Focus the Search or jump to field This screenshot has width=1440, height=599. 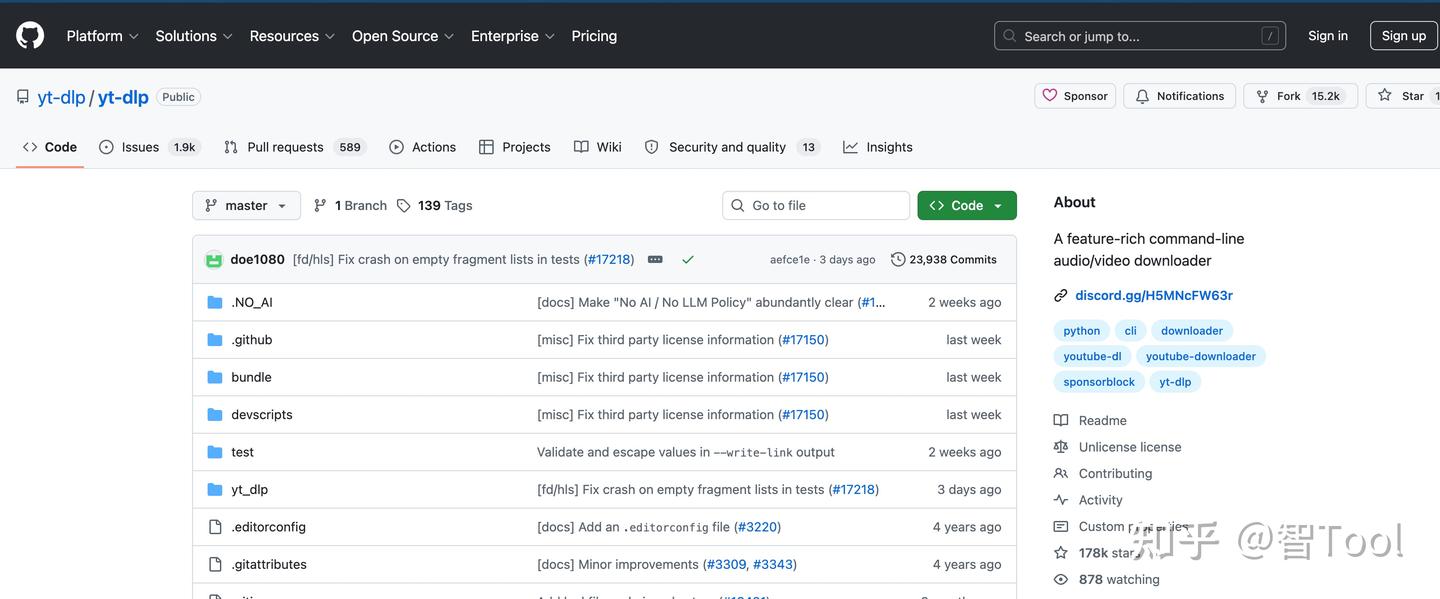point(1140,36)
